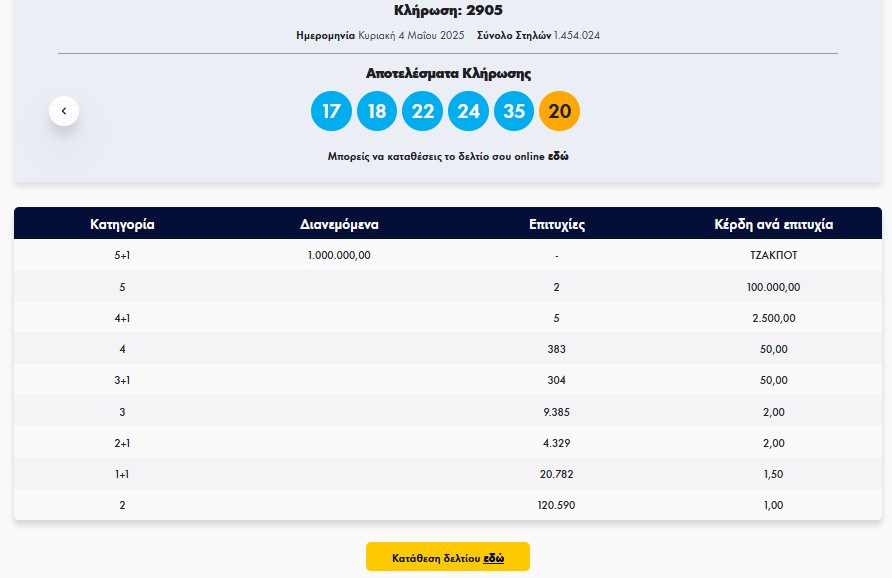Click the 'Κέρδη ανά επιτυχία' column header
The width and height of the screenshot is (892, 578).
coord(774,224)
